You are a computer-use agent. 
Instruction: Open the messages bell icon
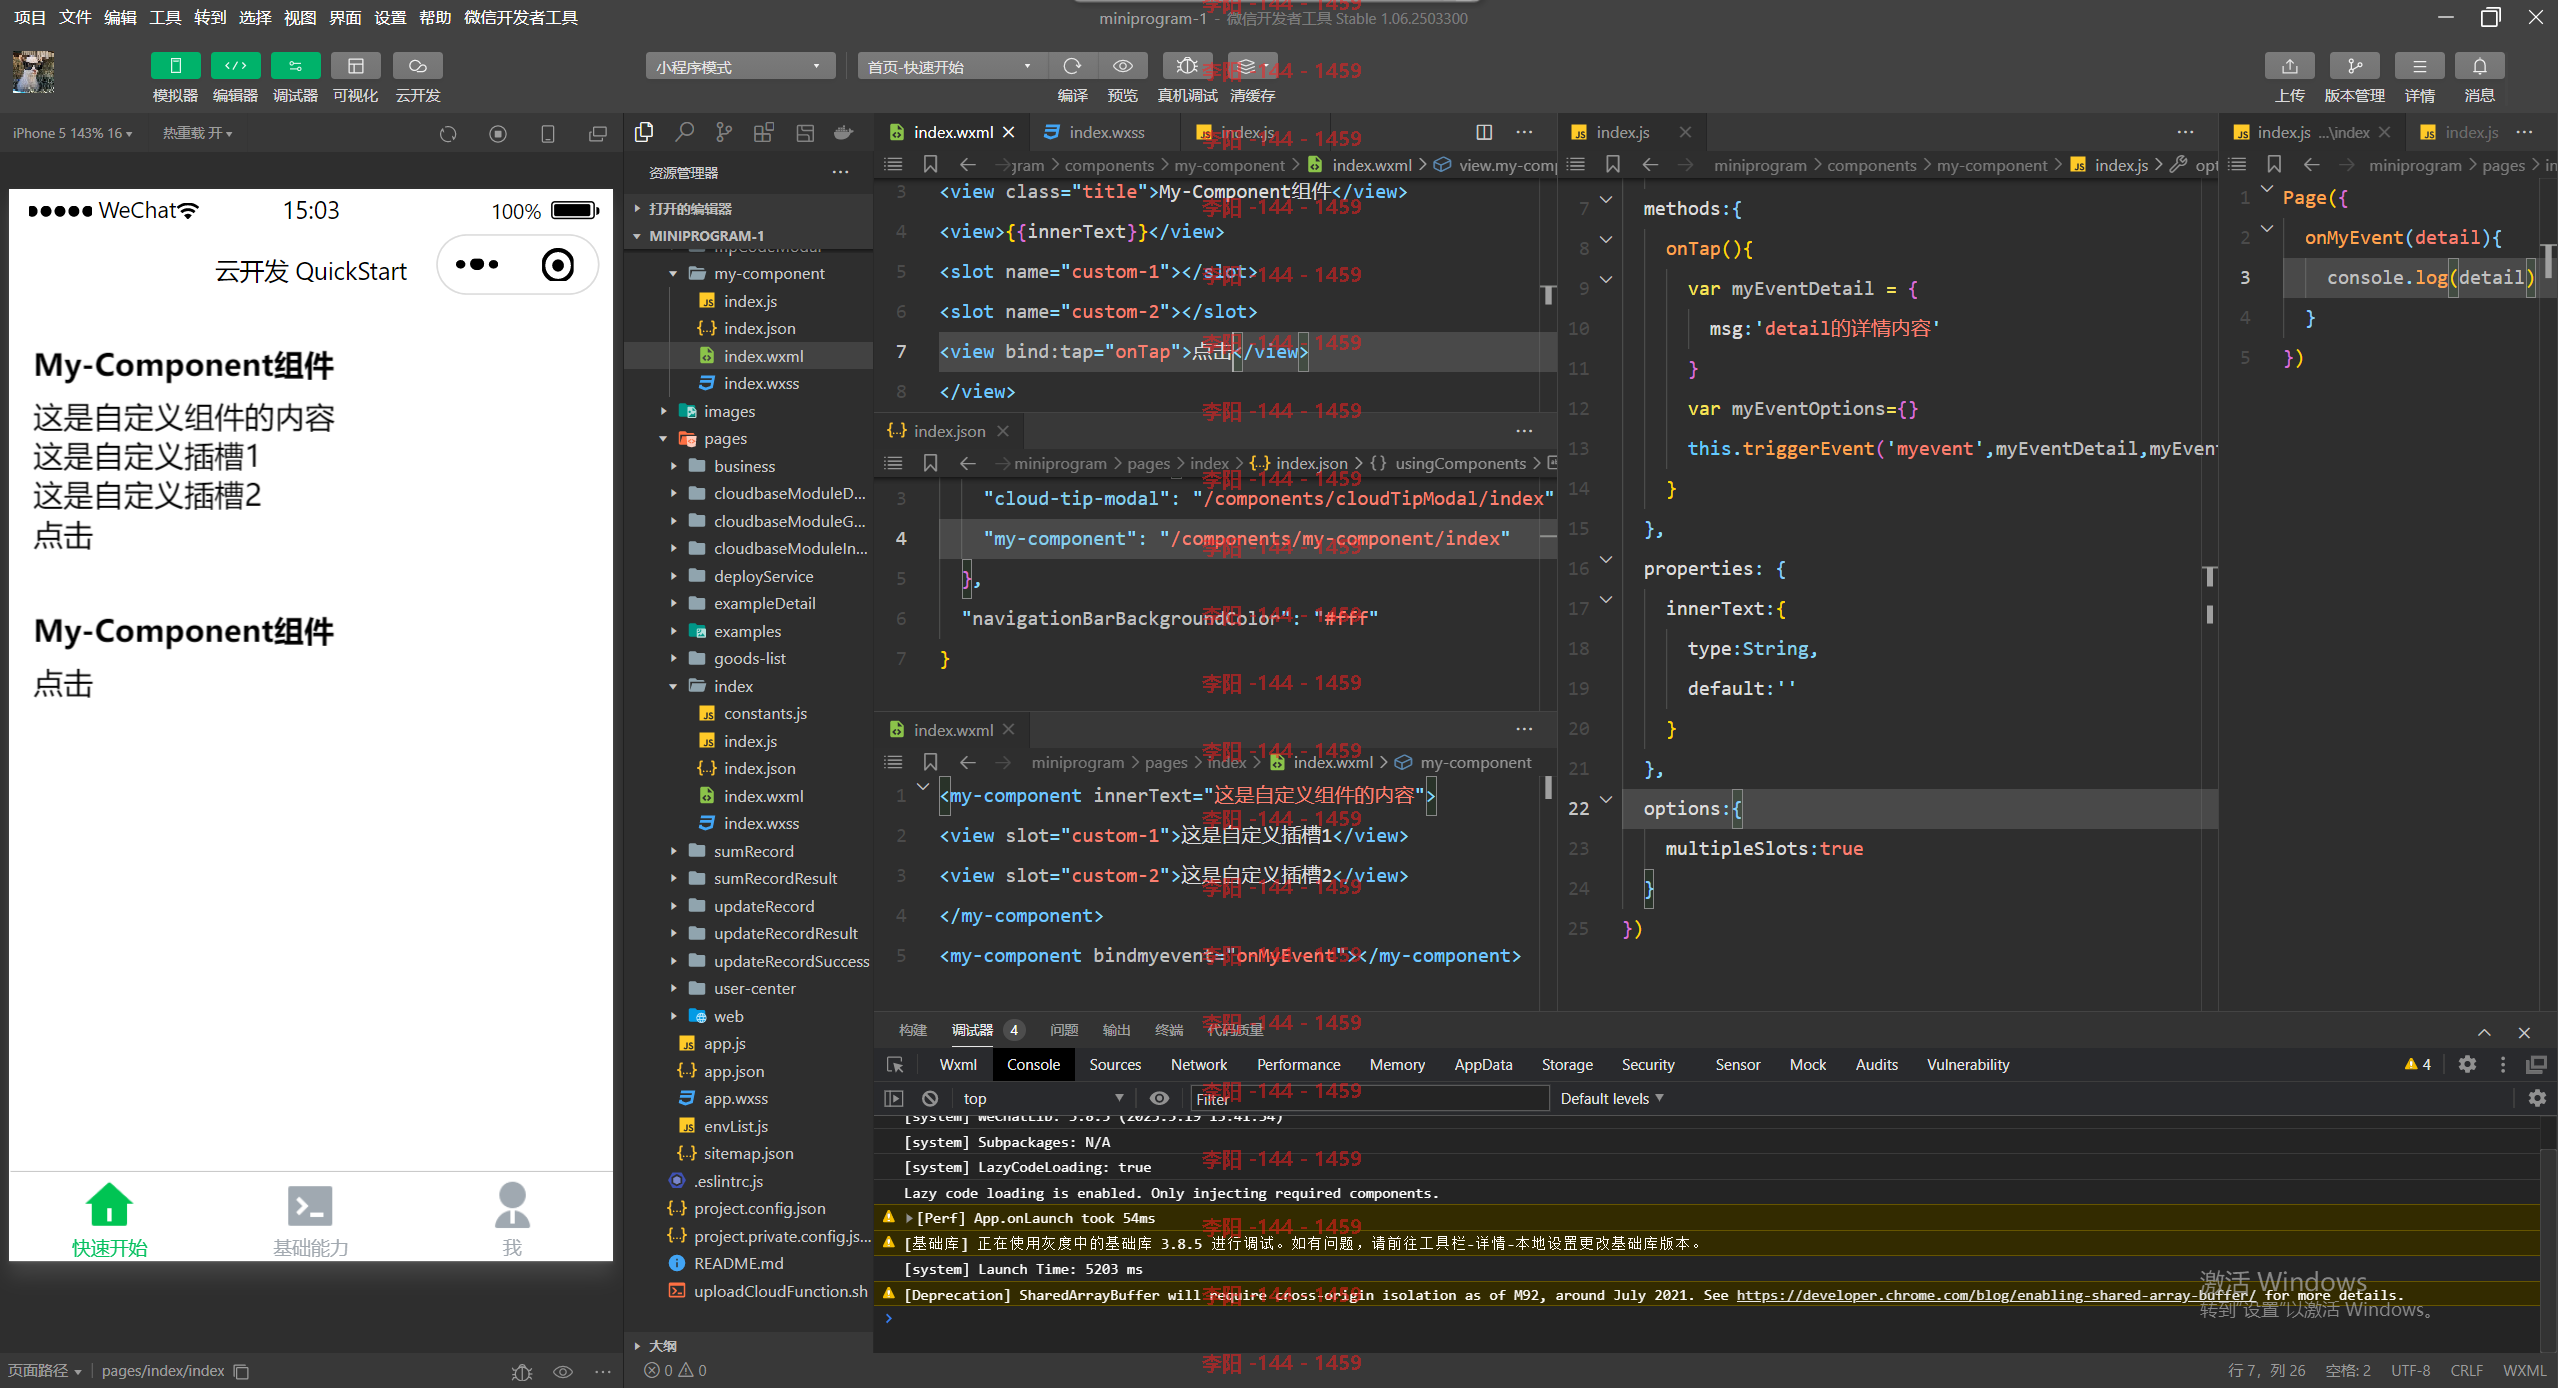(x=2479, y=66)
